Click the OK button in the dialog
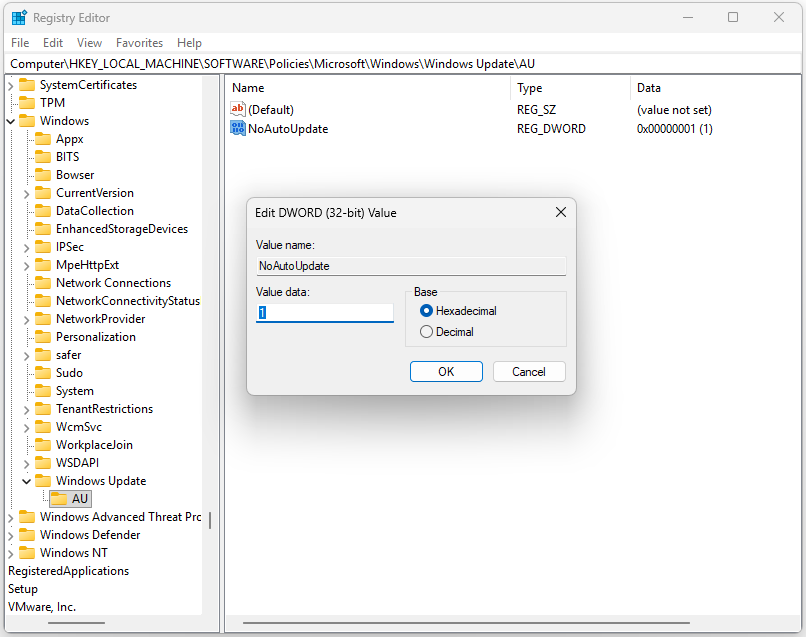Viewport: 806px width, 637px height. 446,371
